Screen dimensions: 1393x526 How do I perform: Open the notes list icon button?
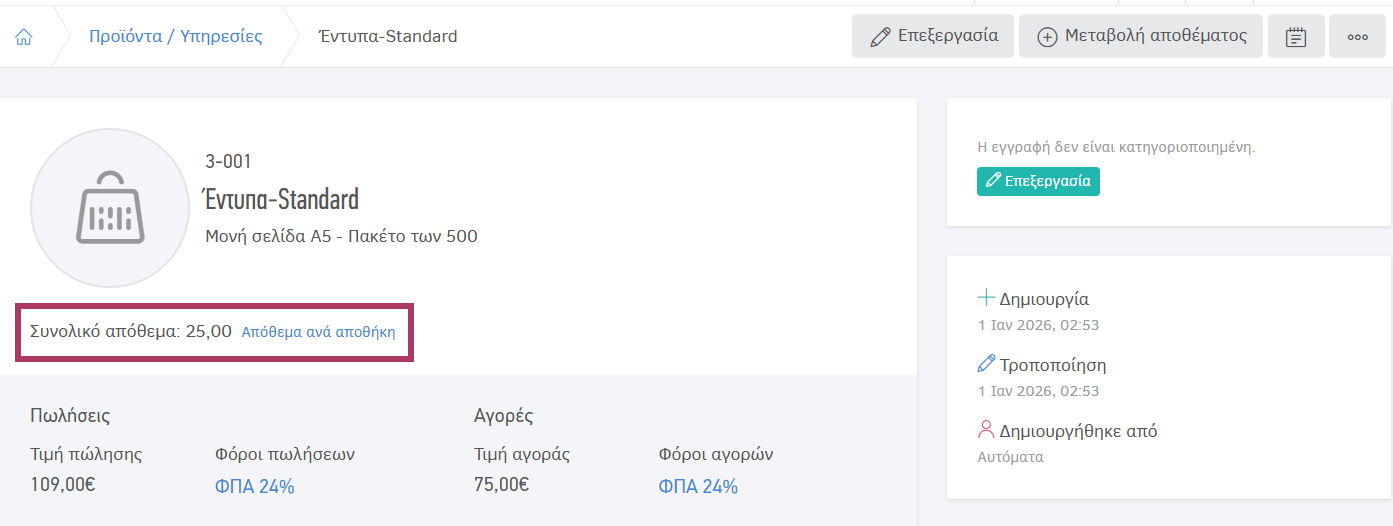coord(1296,37)
